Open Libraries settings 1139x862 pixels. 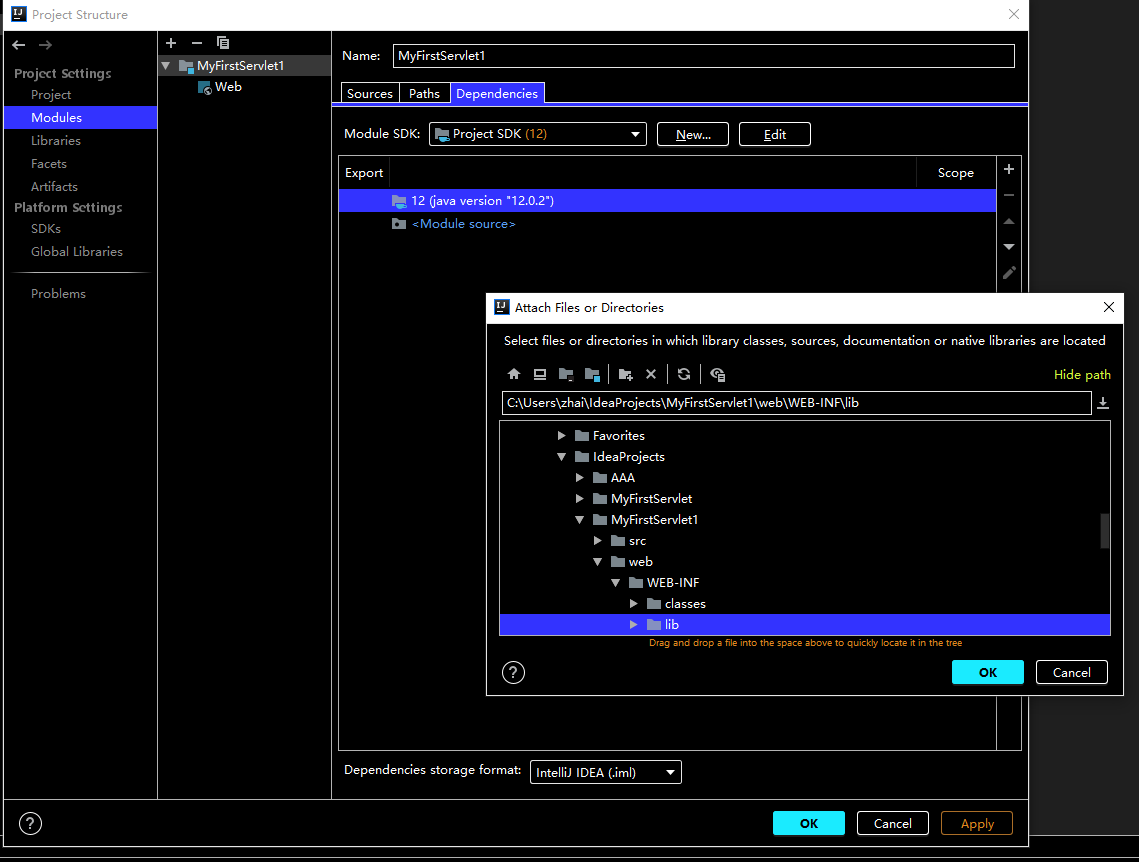coord(56,141)
